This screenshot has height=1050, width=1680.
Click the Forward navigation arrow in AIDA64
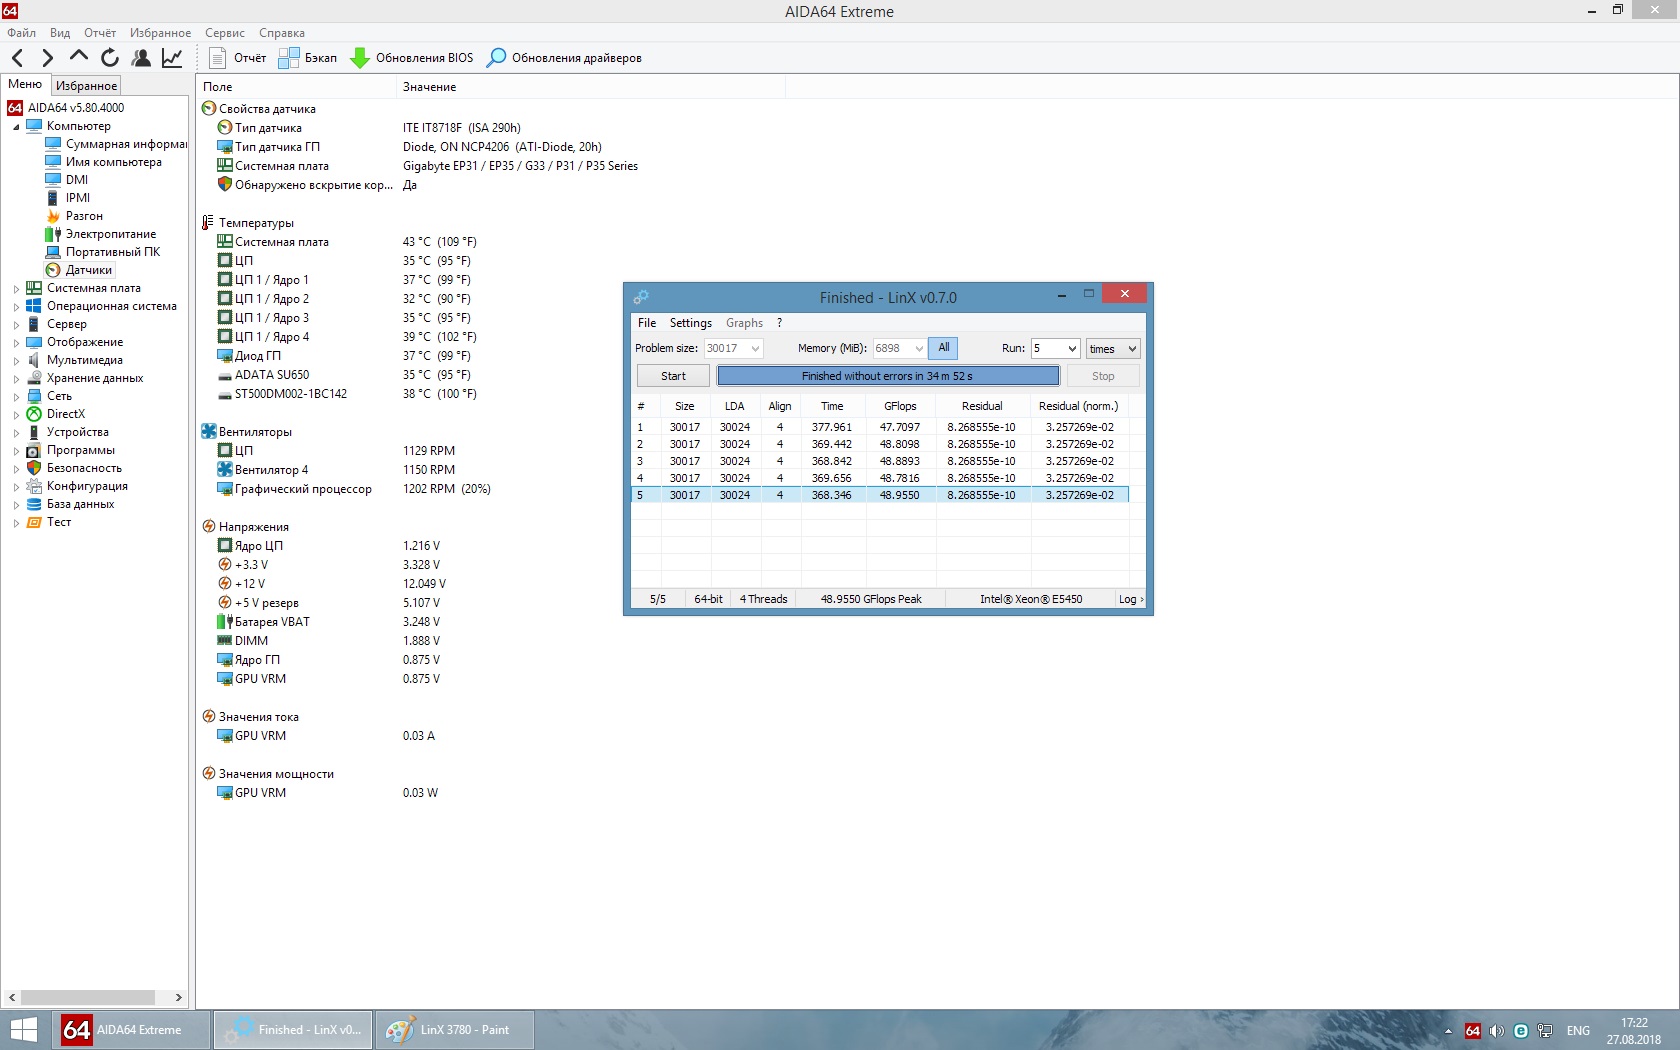click(x=47, y=58)
